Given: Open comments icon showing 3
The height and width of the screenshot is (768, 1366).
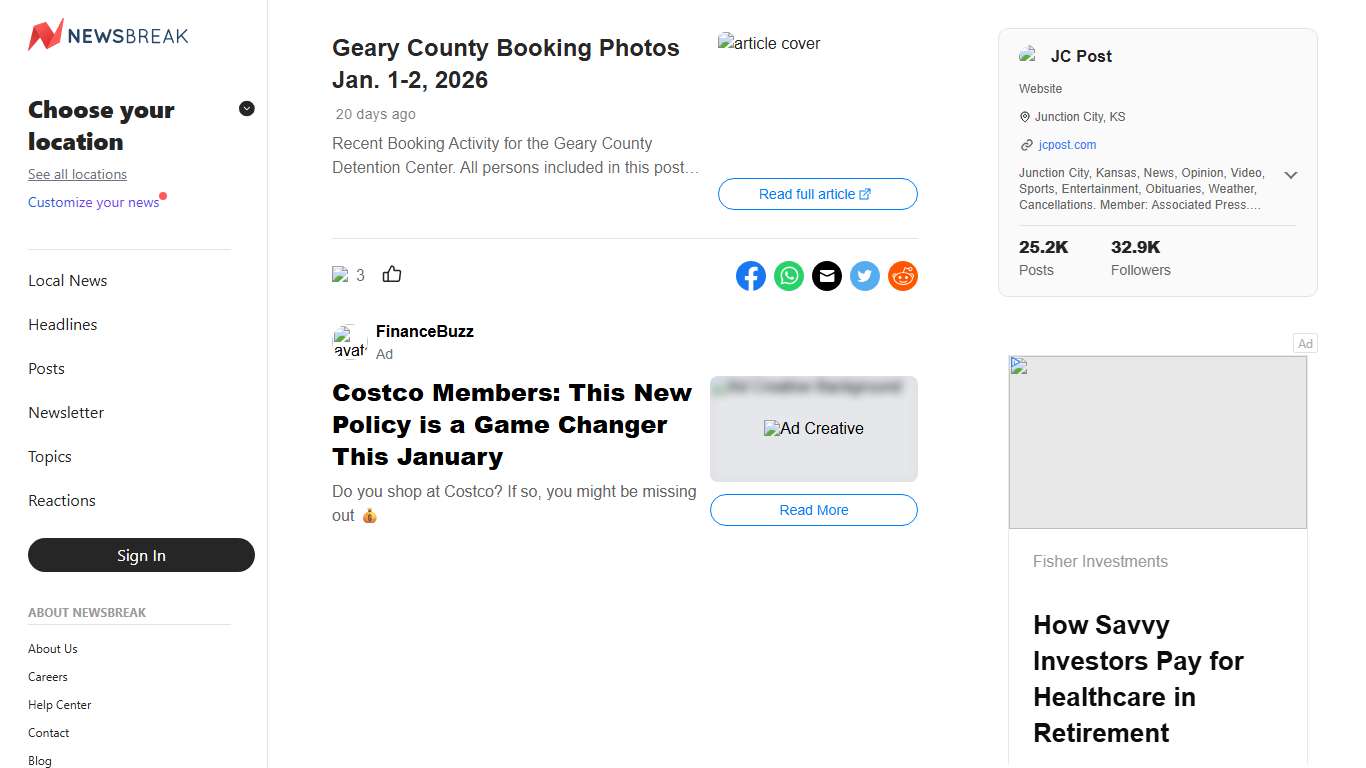Looking at the screenshot, I should coord(348,275).
